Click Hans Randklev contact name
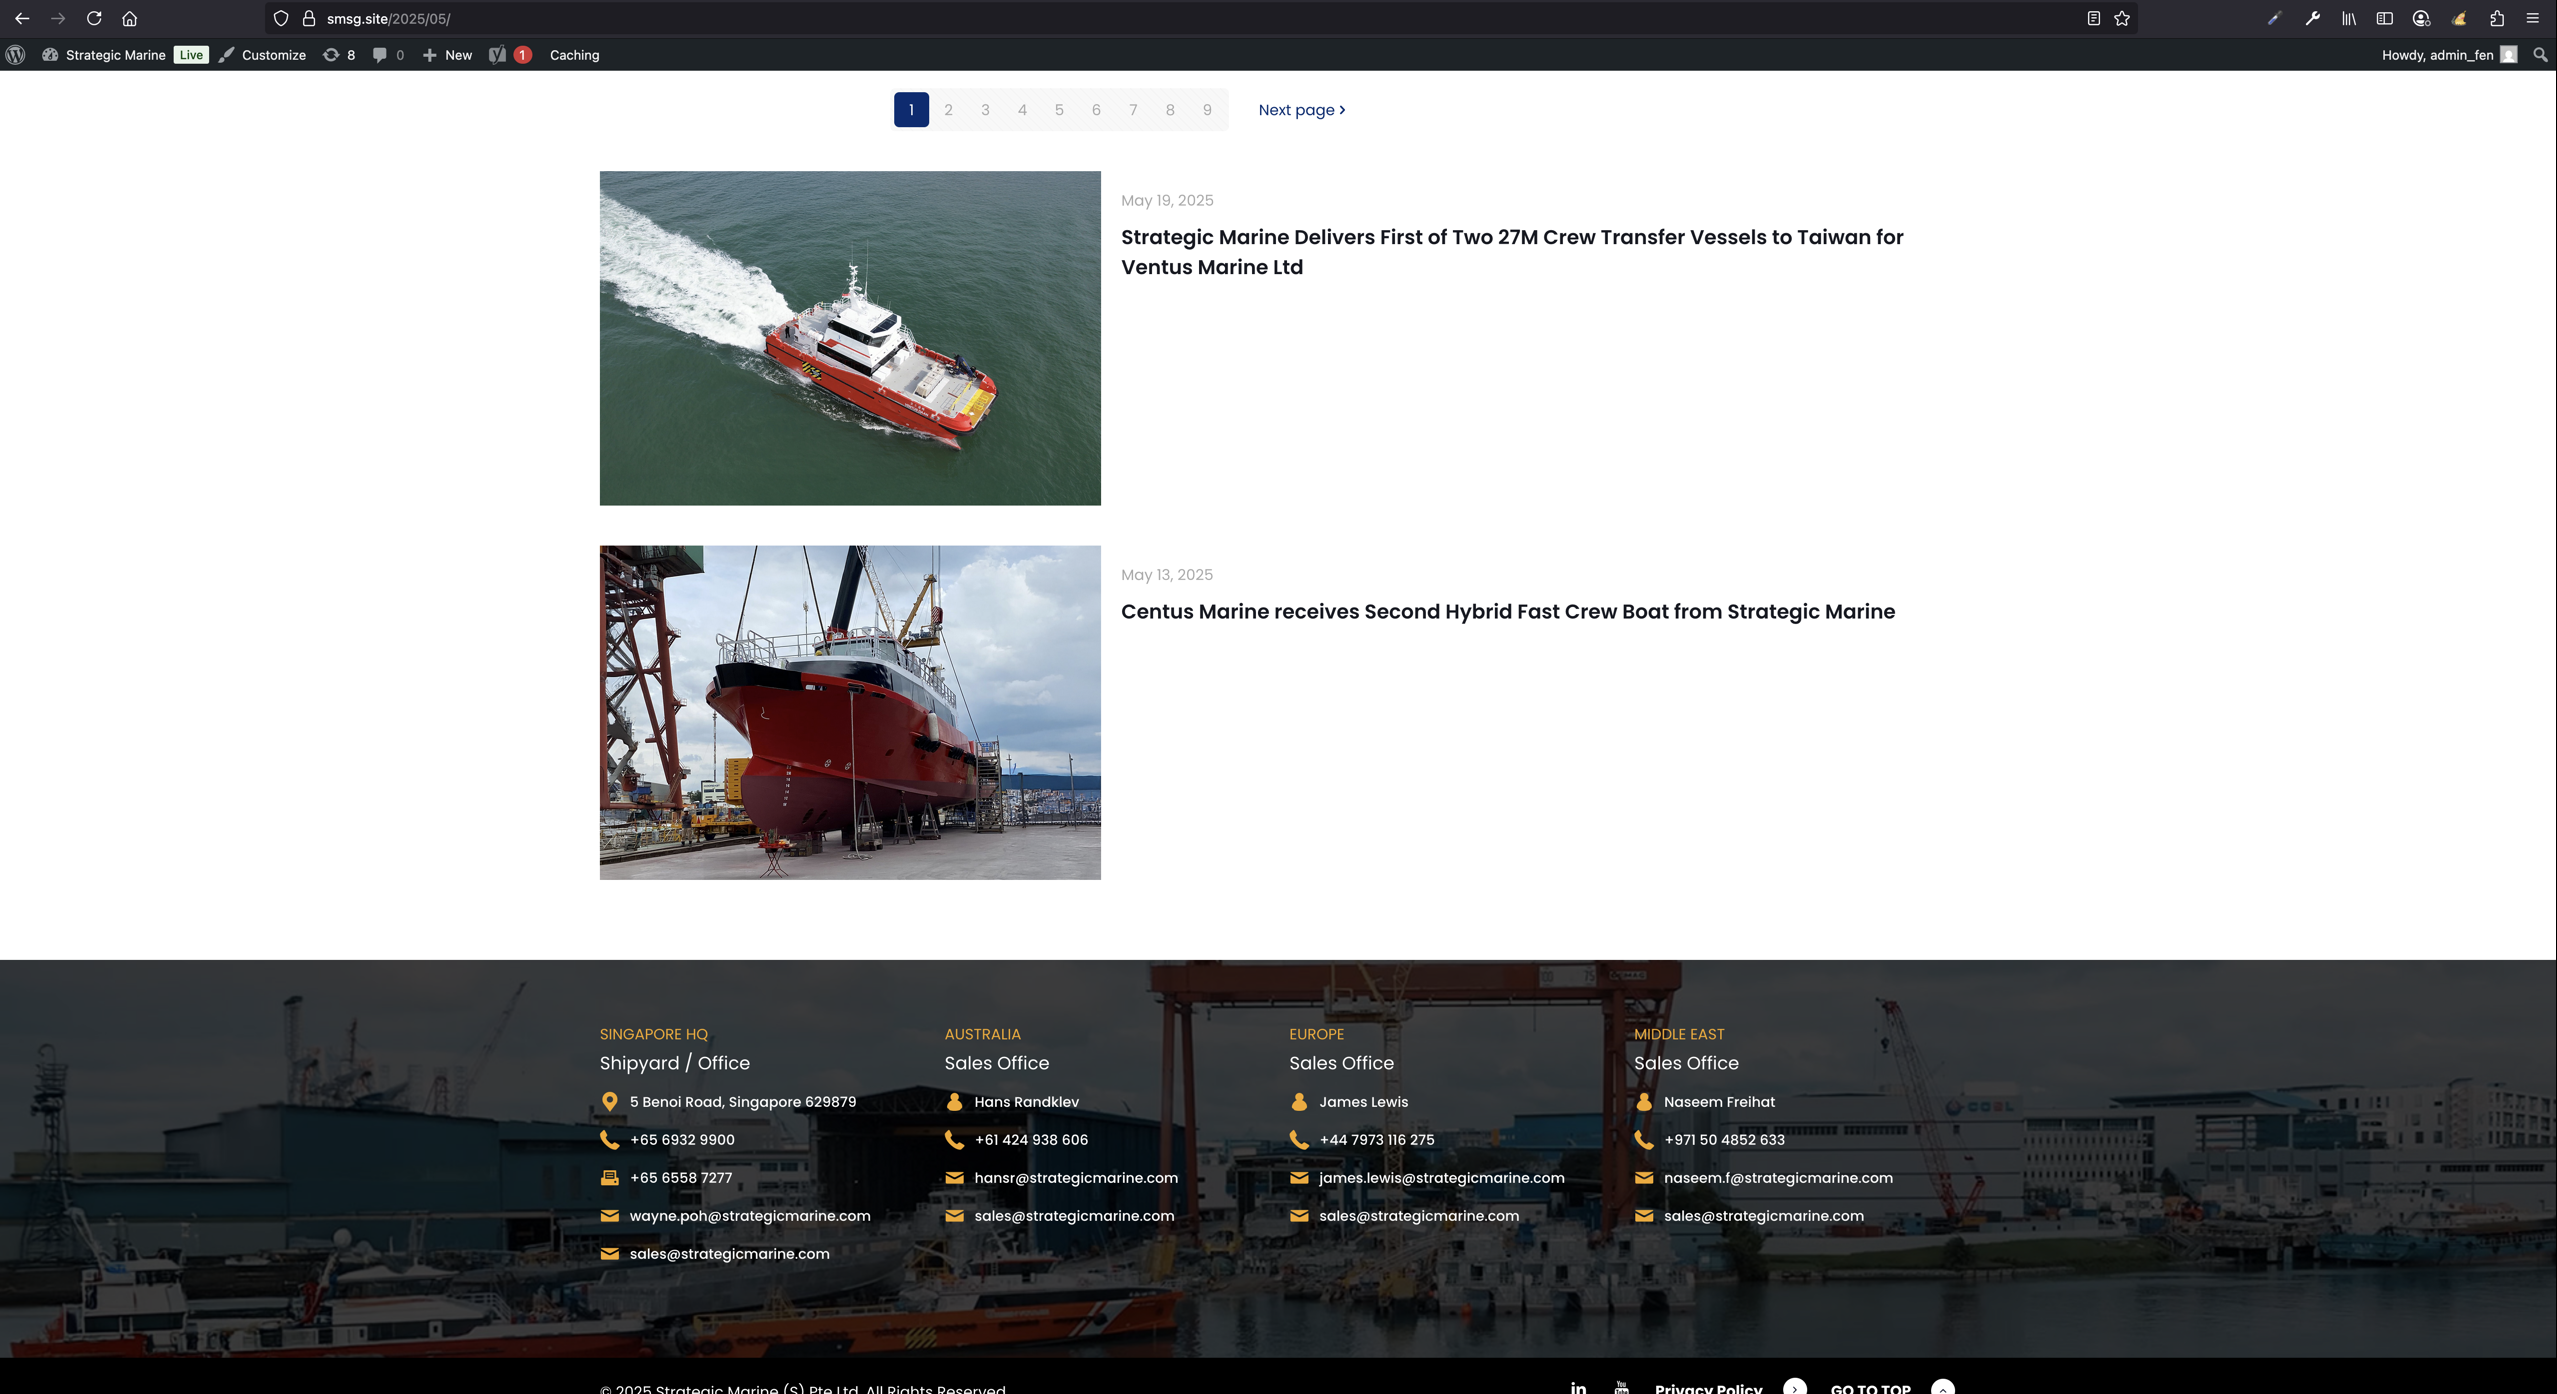This screenshot has height=1394, width=2557. [1026, 1102]
